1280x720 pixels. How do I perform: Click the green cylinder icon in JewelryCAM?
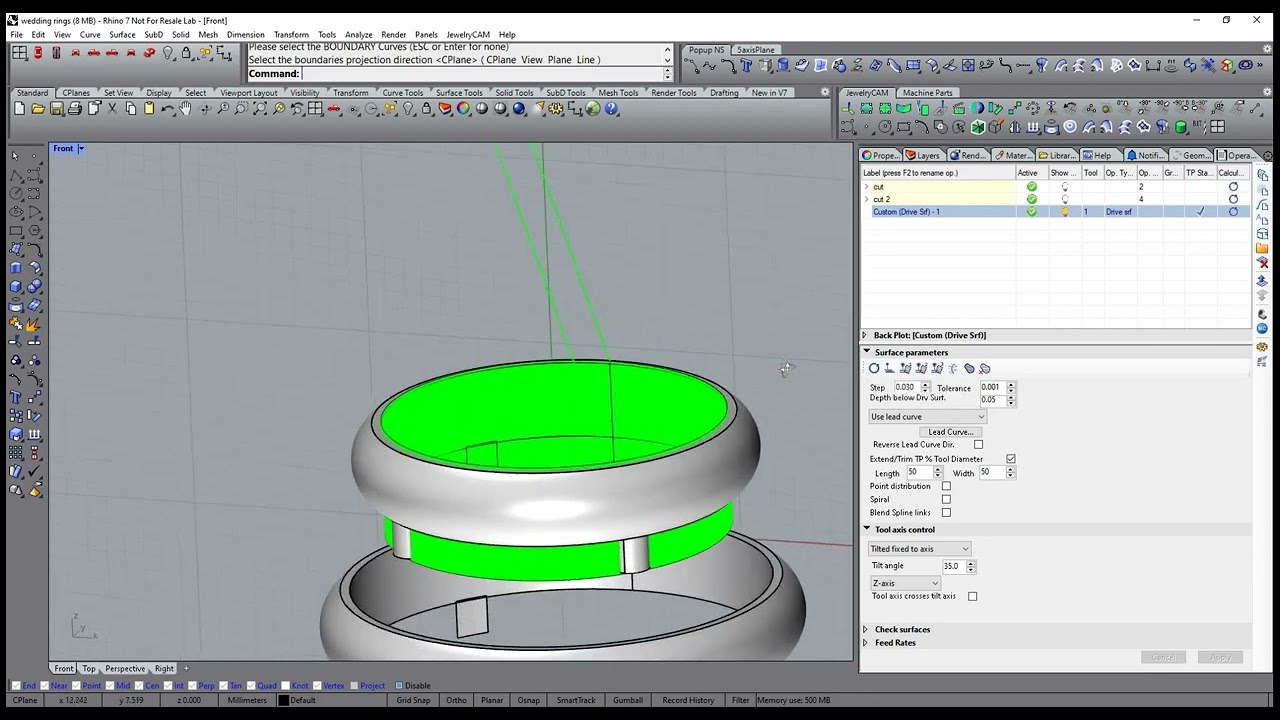coord(1180,127)
